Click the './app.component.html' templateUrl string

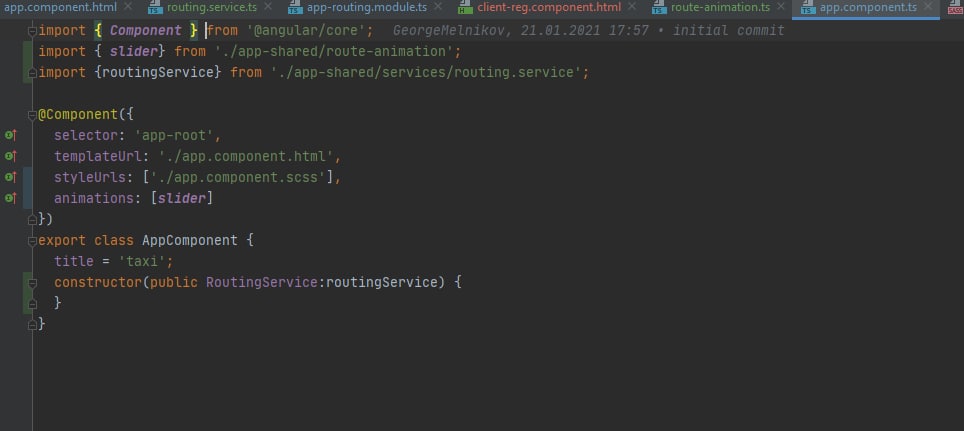coord(245,156)
